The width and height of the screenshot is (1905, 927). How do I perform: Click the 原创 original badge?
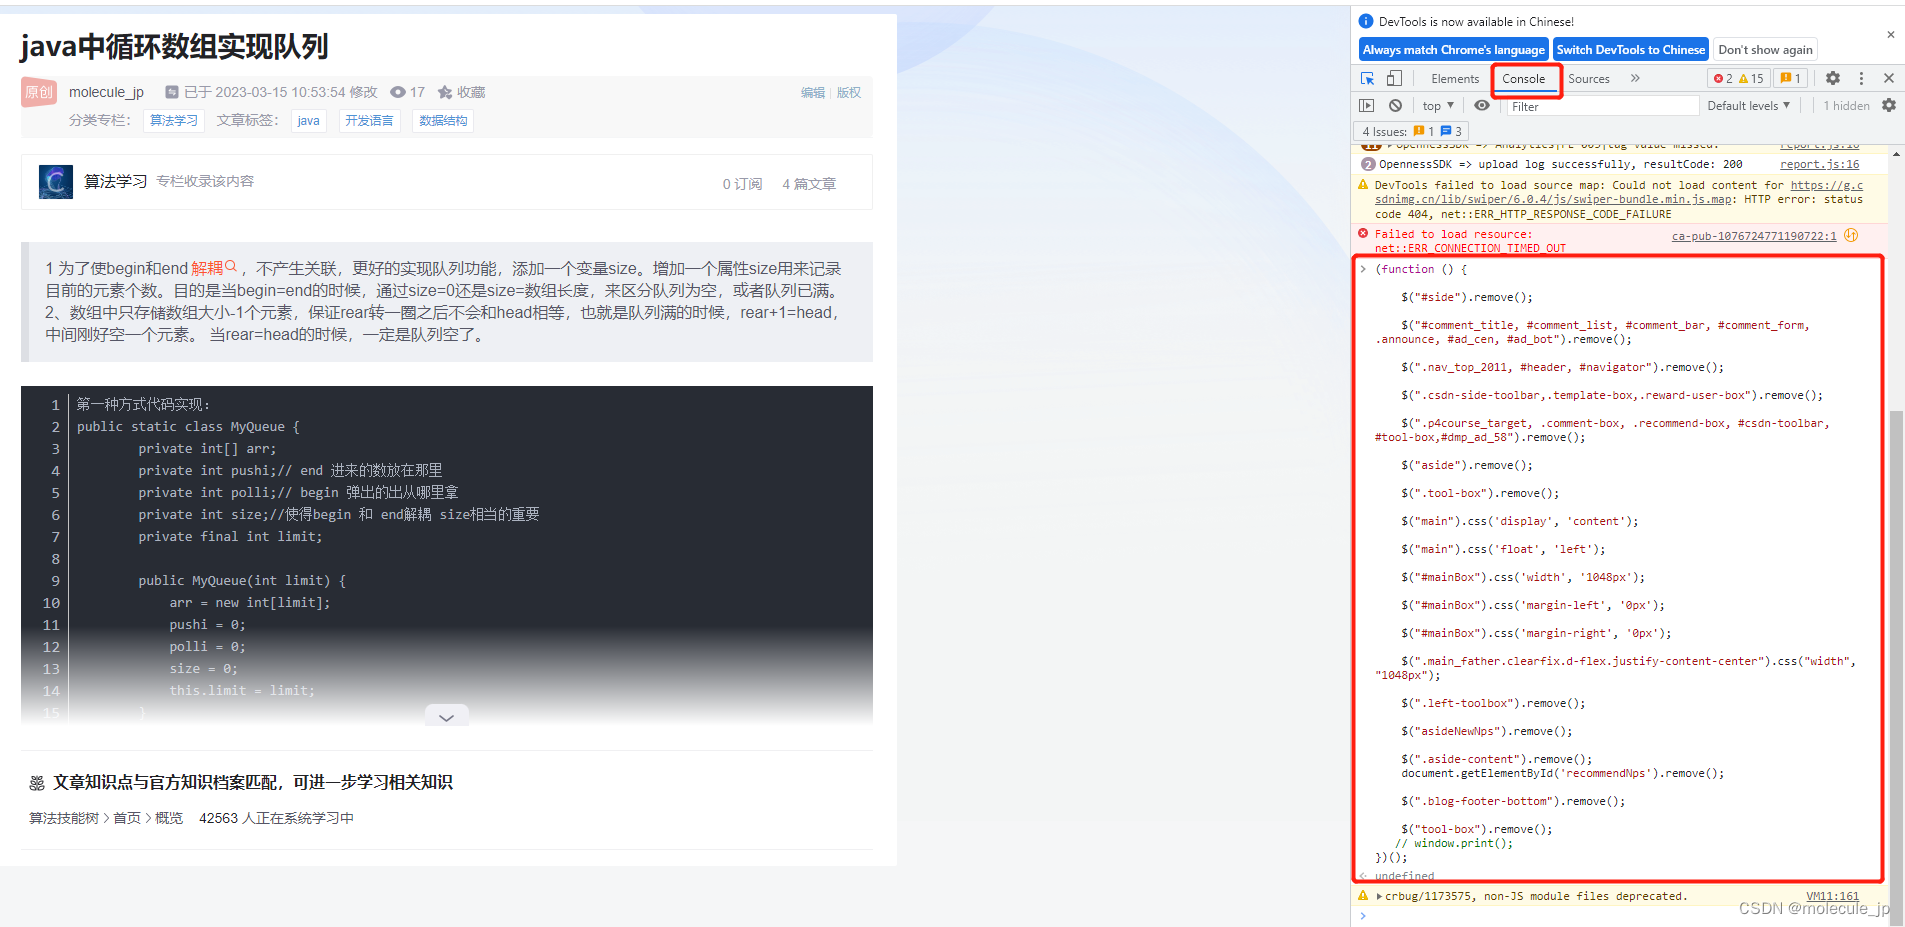click(x=39, y=92)
